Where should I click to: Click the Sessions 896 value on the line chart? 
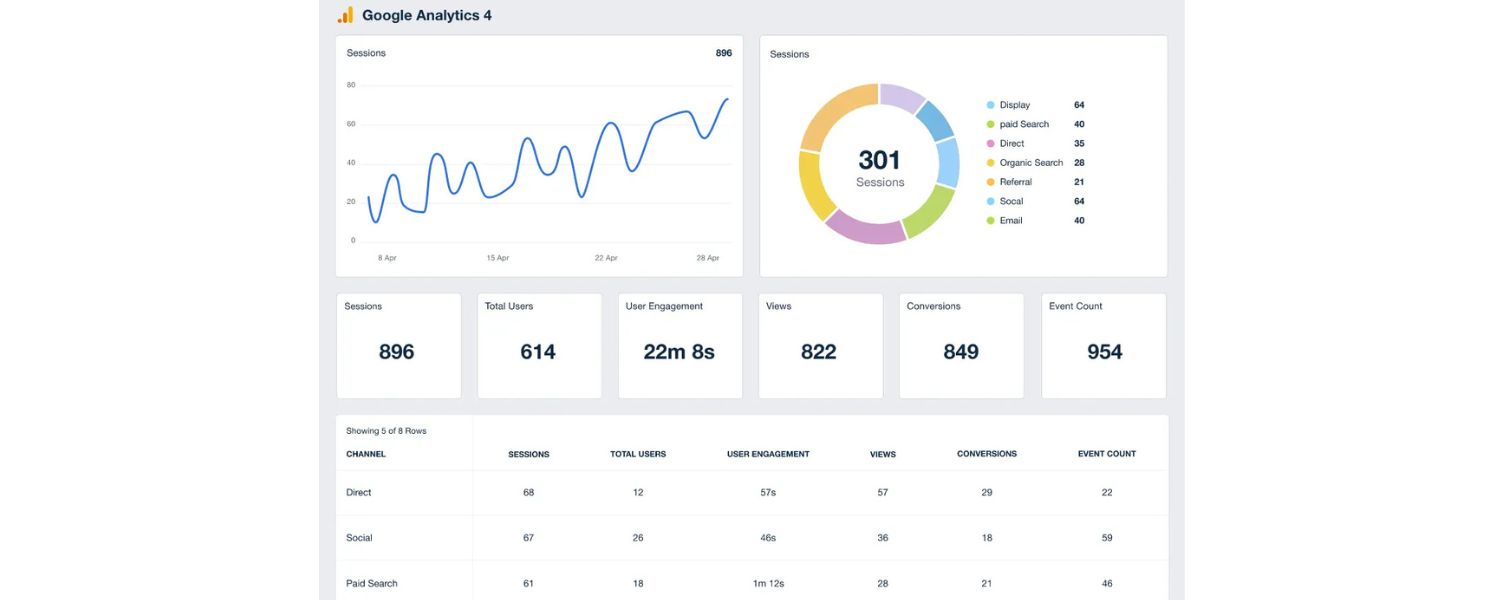pos(722,52)
